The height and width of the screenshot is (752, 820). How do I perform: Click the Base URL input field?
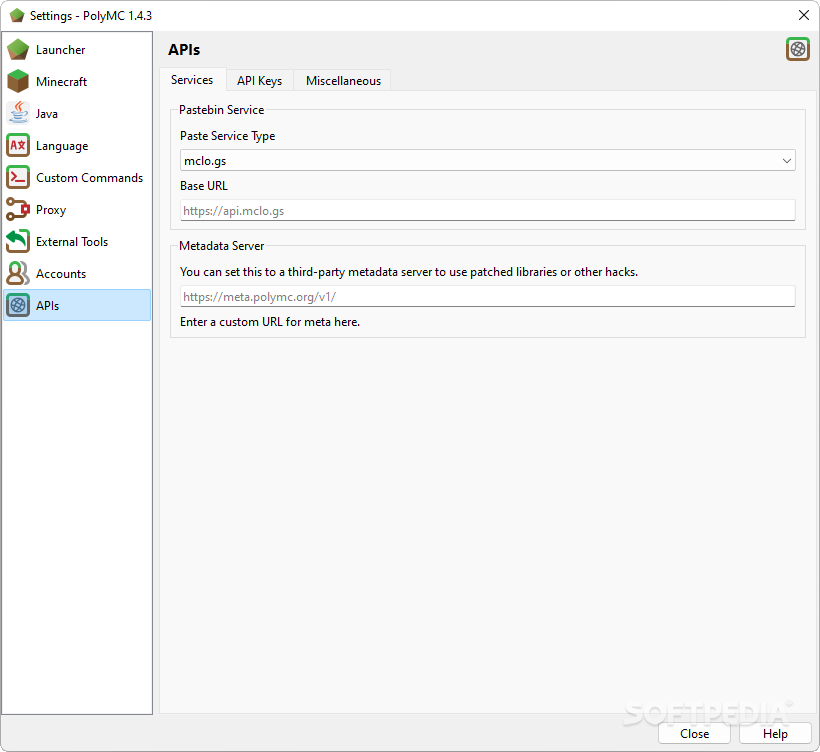pyautogui.click(x=487, y=210)
